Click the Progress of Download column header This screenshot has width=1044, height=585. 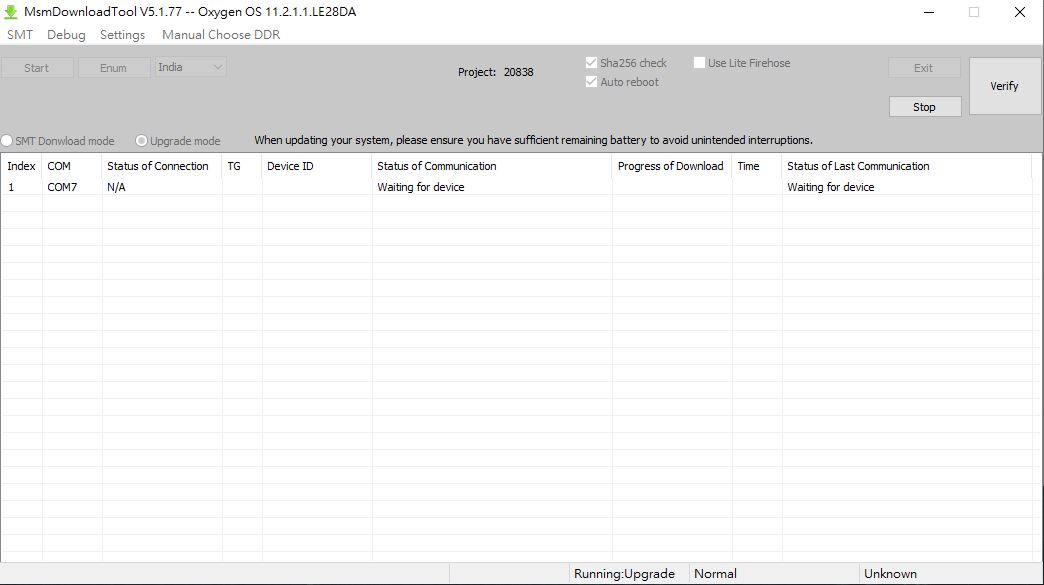672,166
